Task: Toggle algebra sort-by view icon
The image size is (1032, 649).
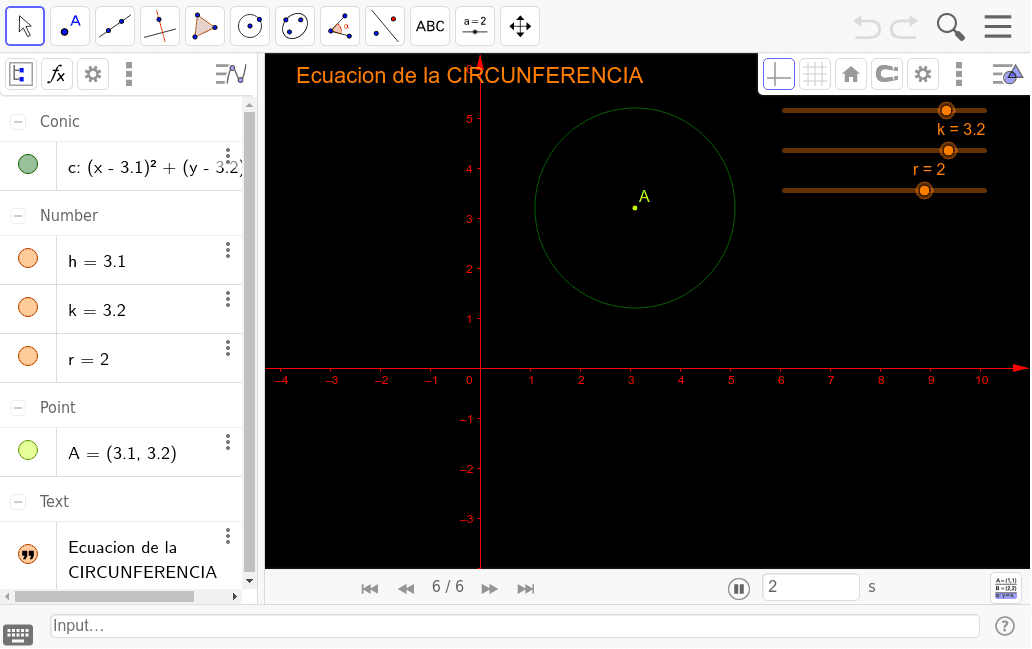Action: tap(20, 74)
